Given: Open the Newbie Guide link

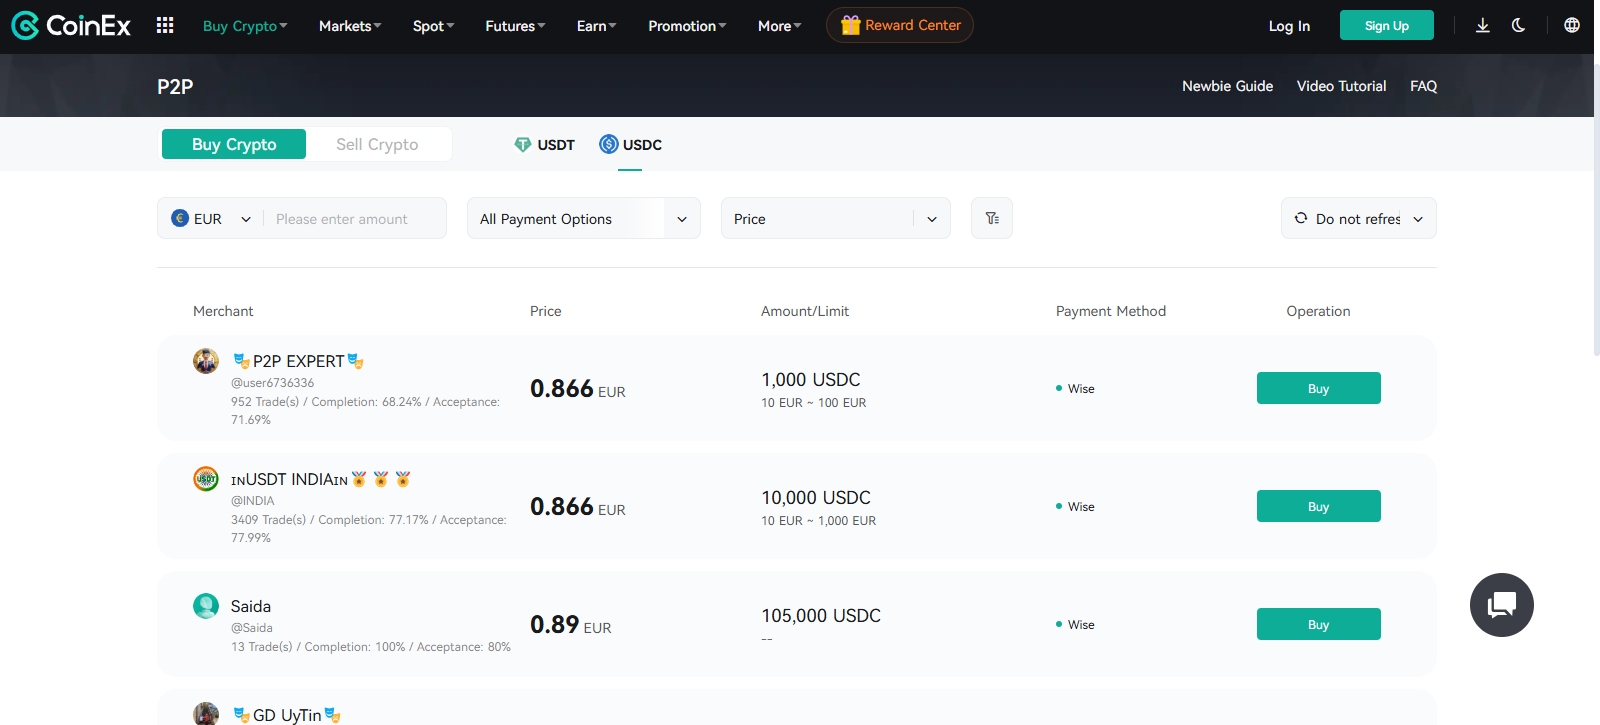Looking at the screenshot, I should click(x=1228, y=86).
